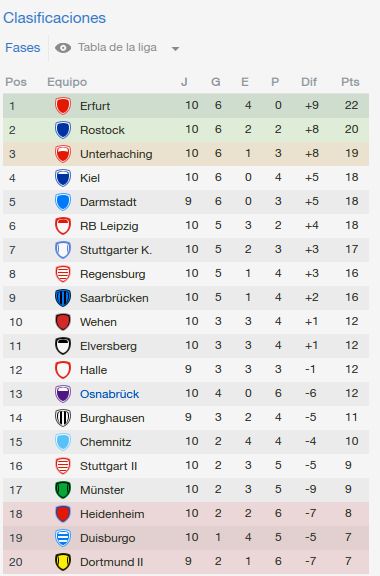Select the Heidenheim row
The height and width of the screenshot is (576, 380).
186,514
